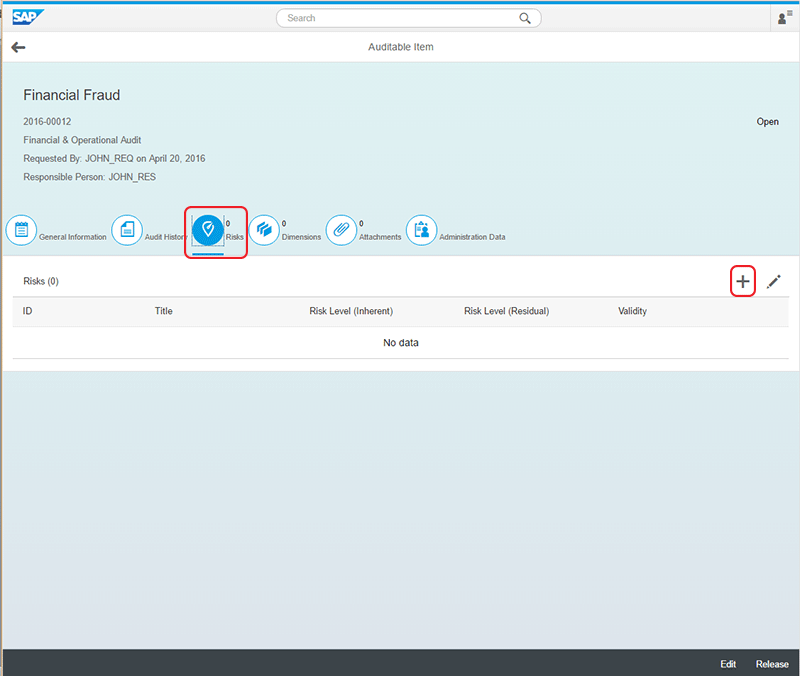Click the search magnifier icon
Image resolution: width=800 pixels, height=676 pixels.
(525, 18)
